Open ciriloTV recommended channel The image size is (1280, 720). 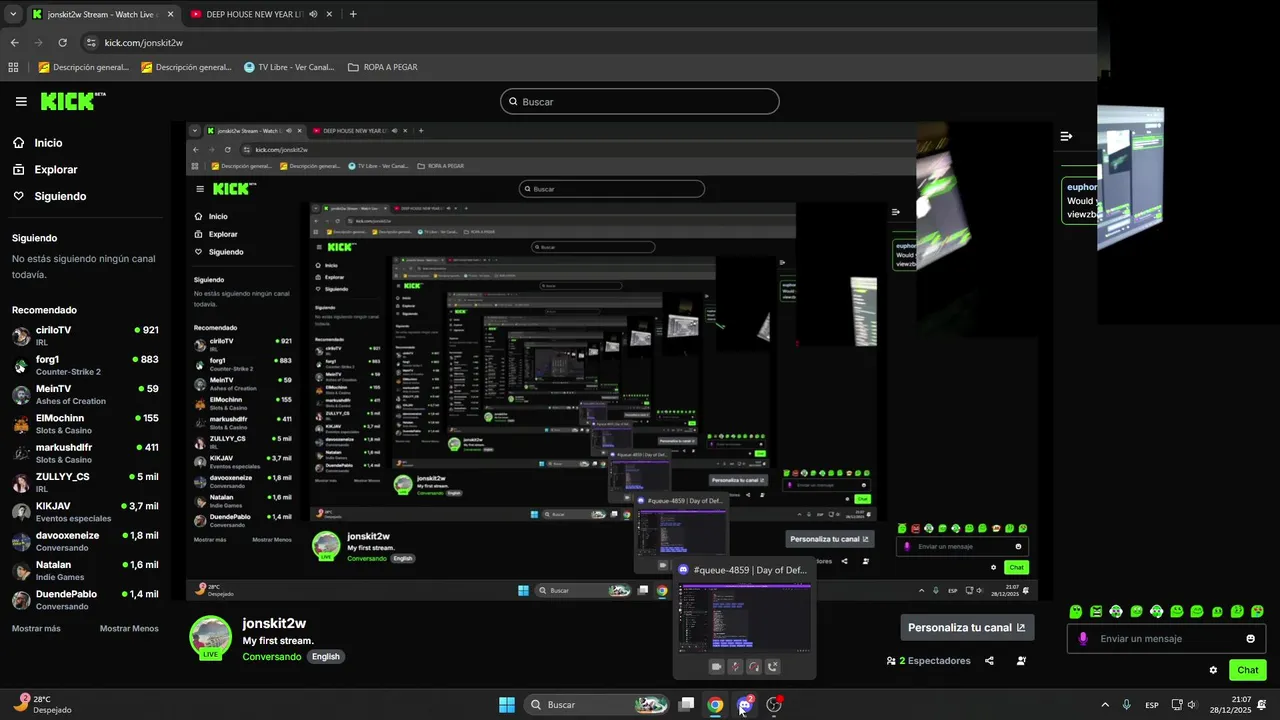[85, 336]
